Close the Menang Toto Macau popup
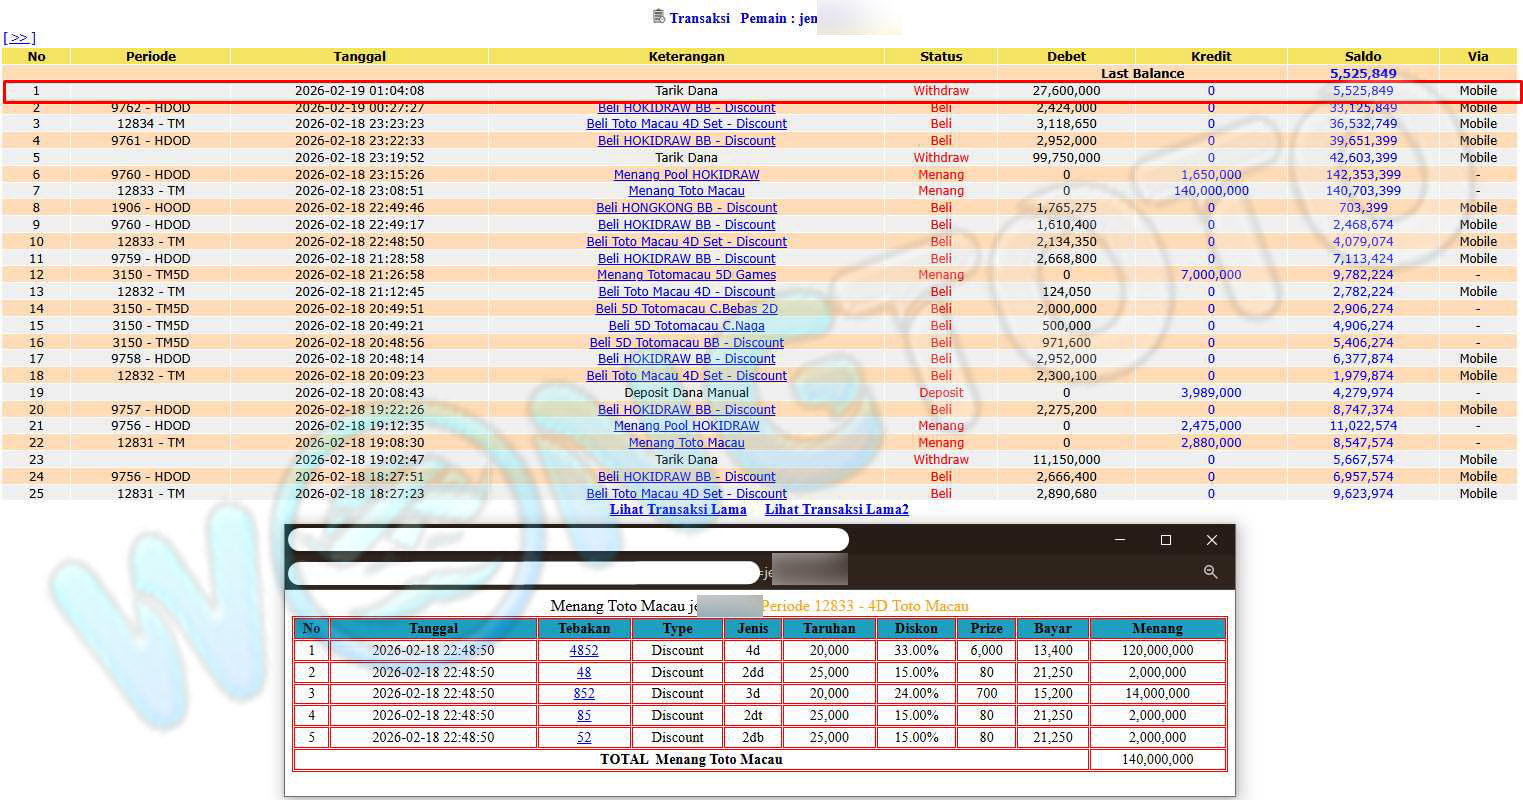 (x=1211, y=540)
